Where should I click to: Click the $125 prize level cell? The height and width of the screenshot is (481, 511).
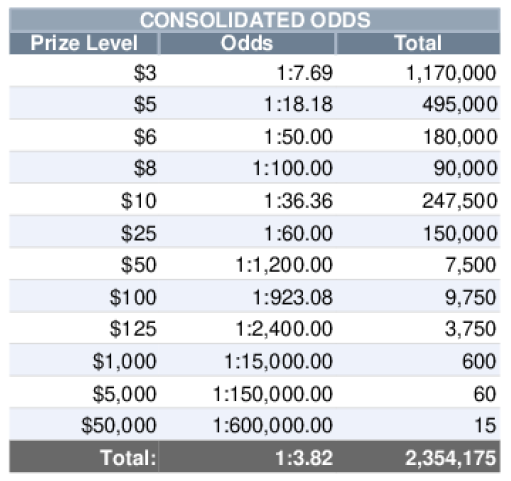point(84,328)
